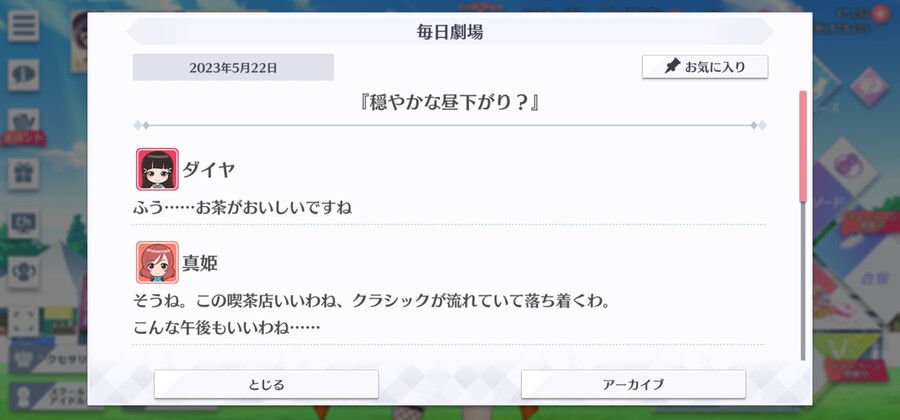This screenshot has width=900, height=420.
Task: Click the fullscreen frame icon
Action: coord(24,321)
